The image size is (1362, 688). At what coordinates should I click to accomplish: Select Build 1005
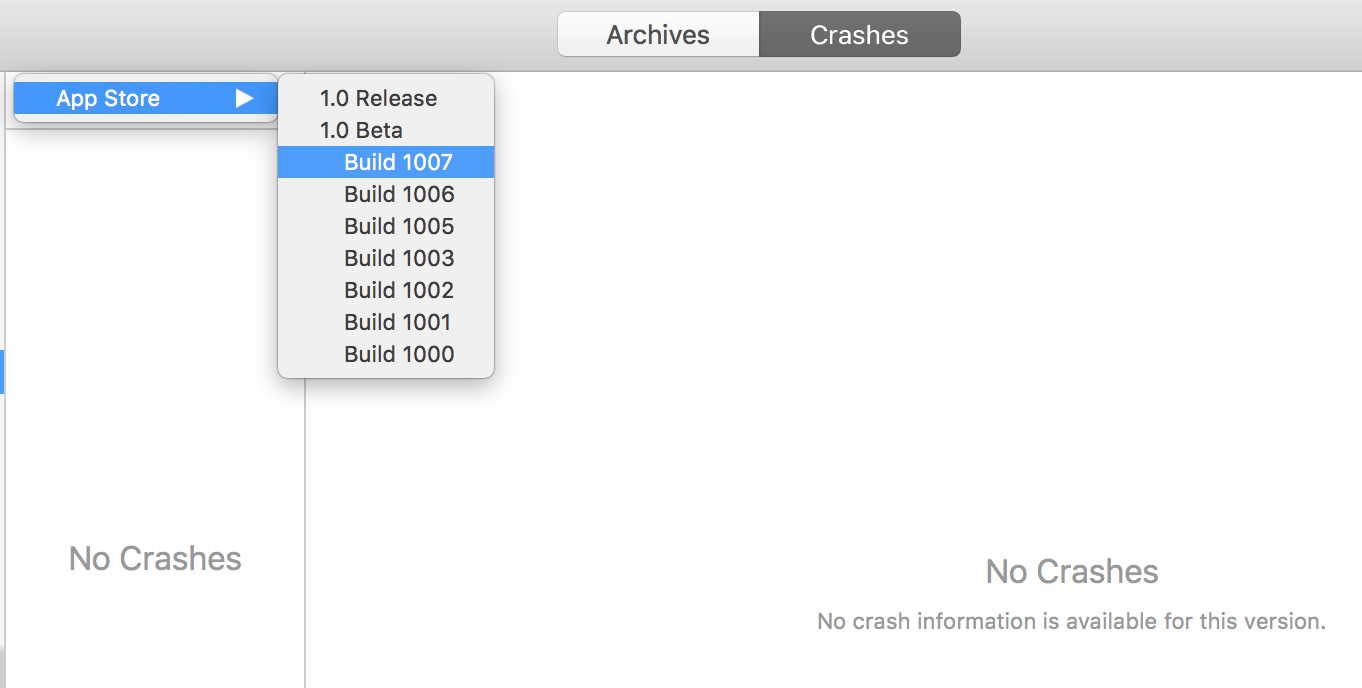pos(398,226)
